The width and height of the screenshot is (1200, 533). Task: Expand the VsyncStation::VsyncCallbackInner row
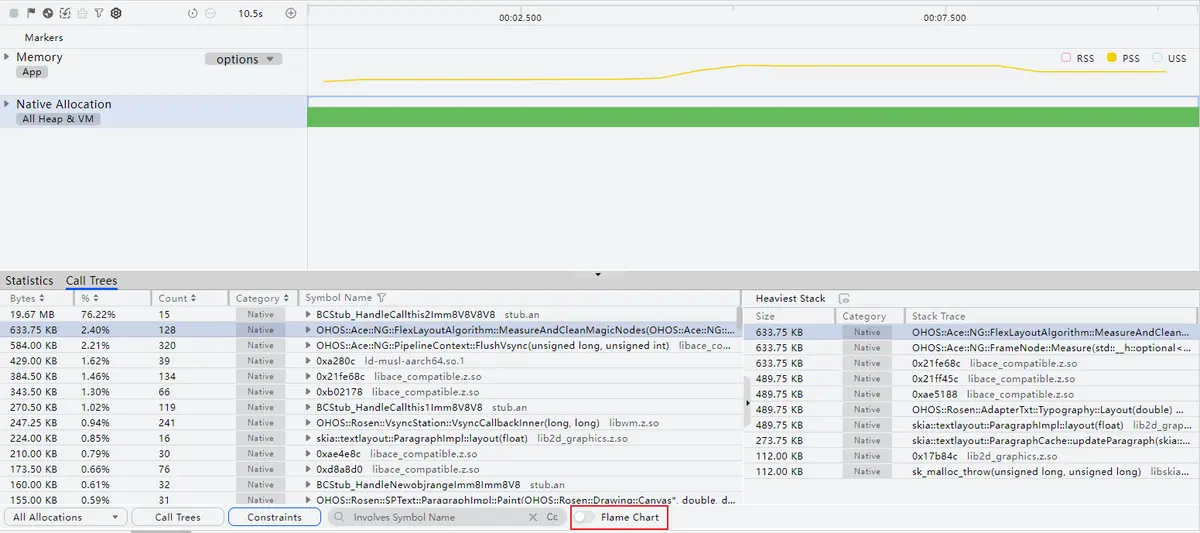[x=308, y=423]
